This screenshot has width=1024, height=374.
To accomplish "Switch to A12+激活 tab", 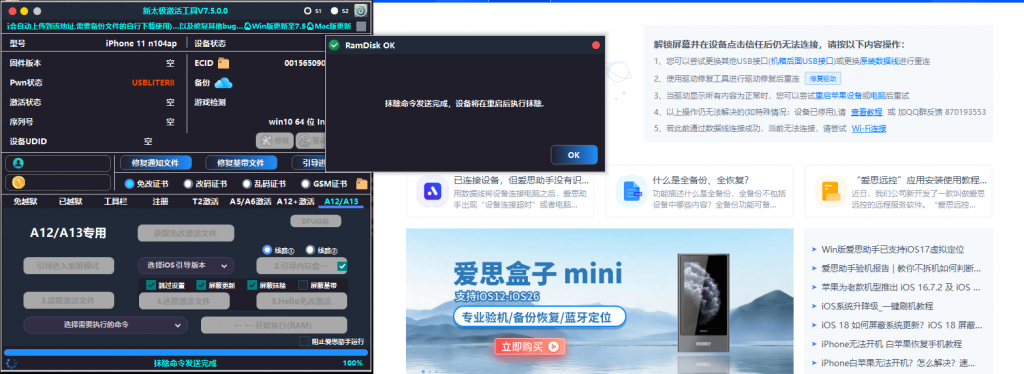I will 296,202.
